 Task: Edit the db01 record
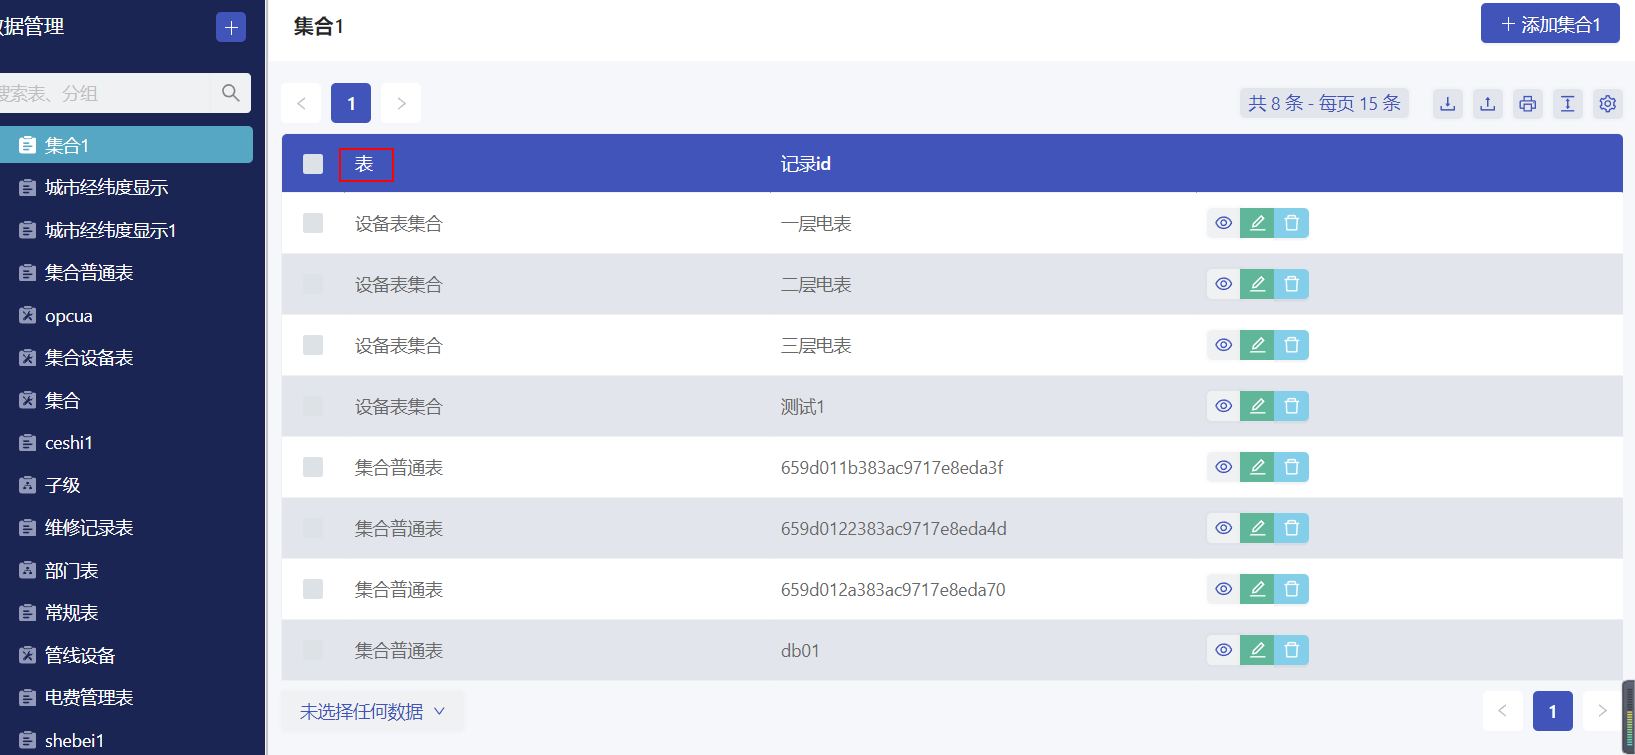pos(1257,650)
